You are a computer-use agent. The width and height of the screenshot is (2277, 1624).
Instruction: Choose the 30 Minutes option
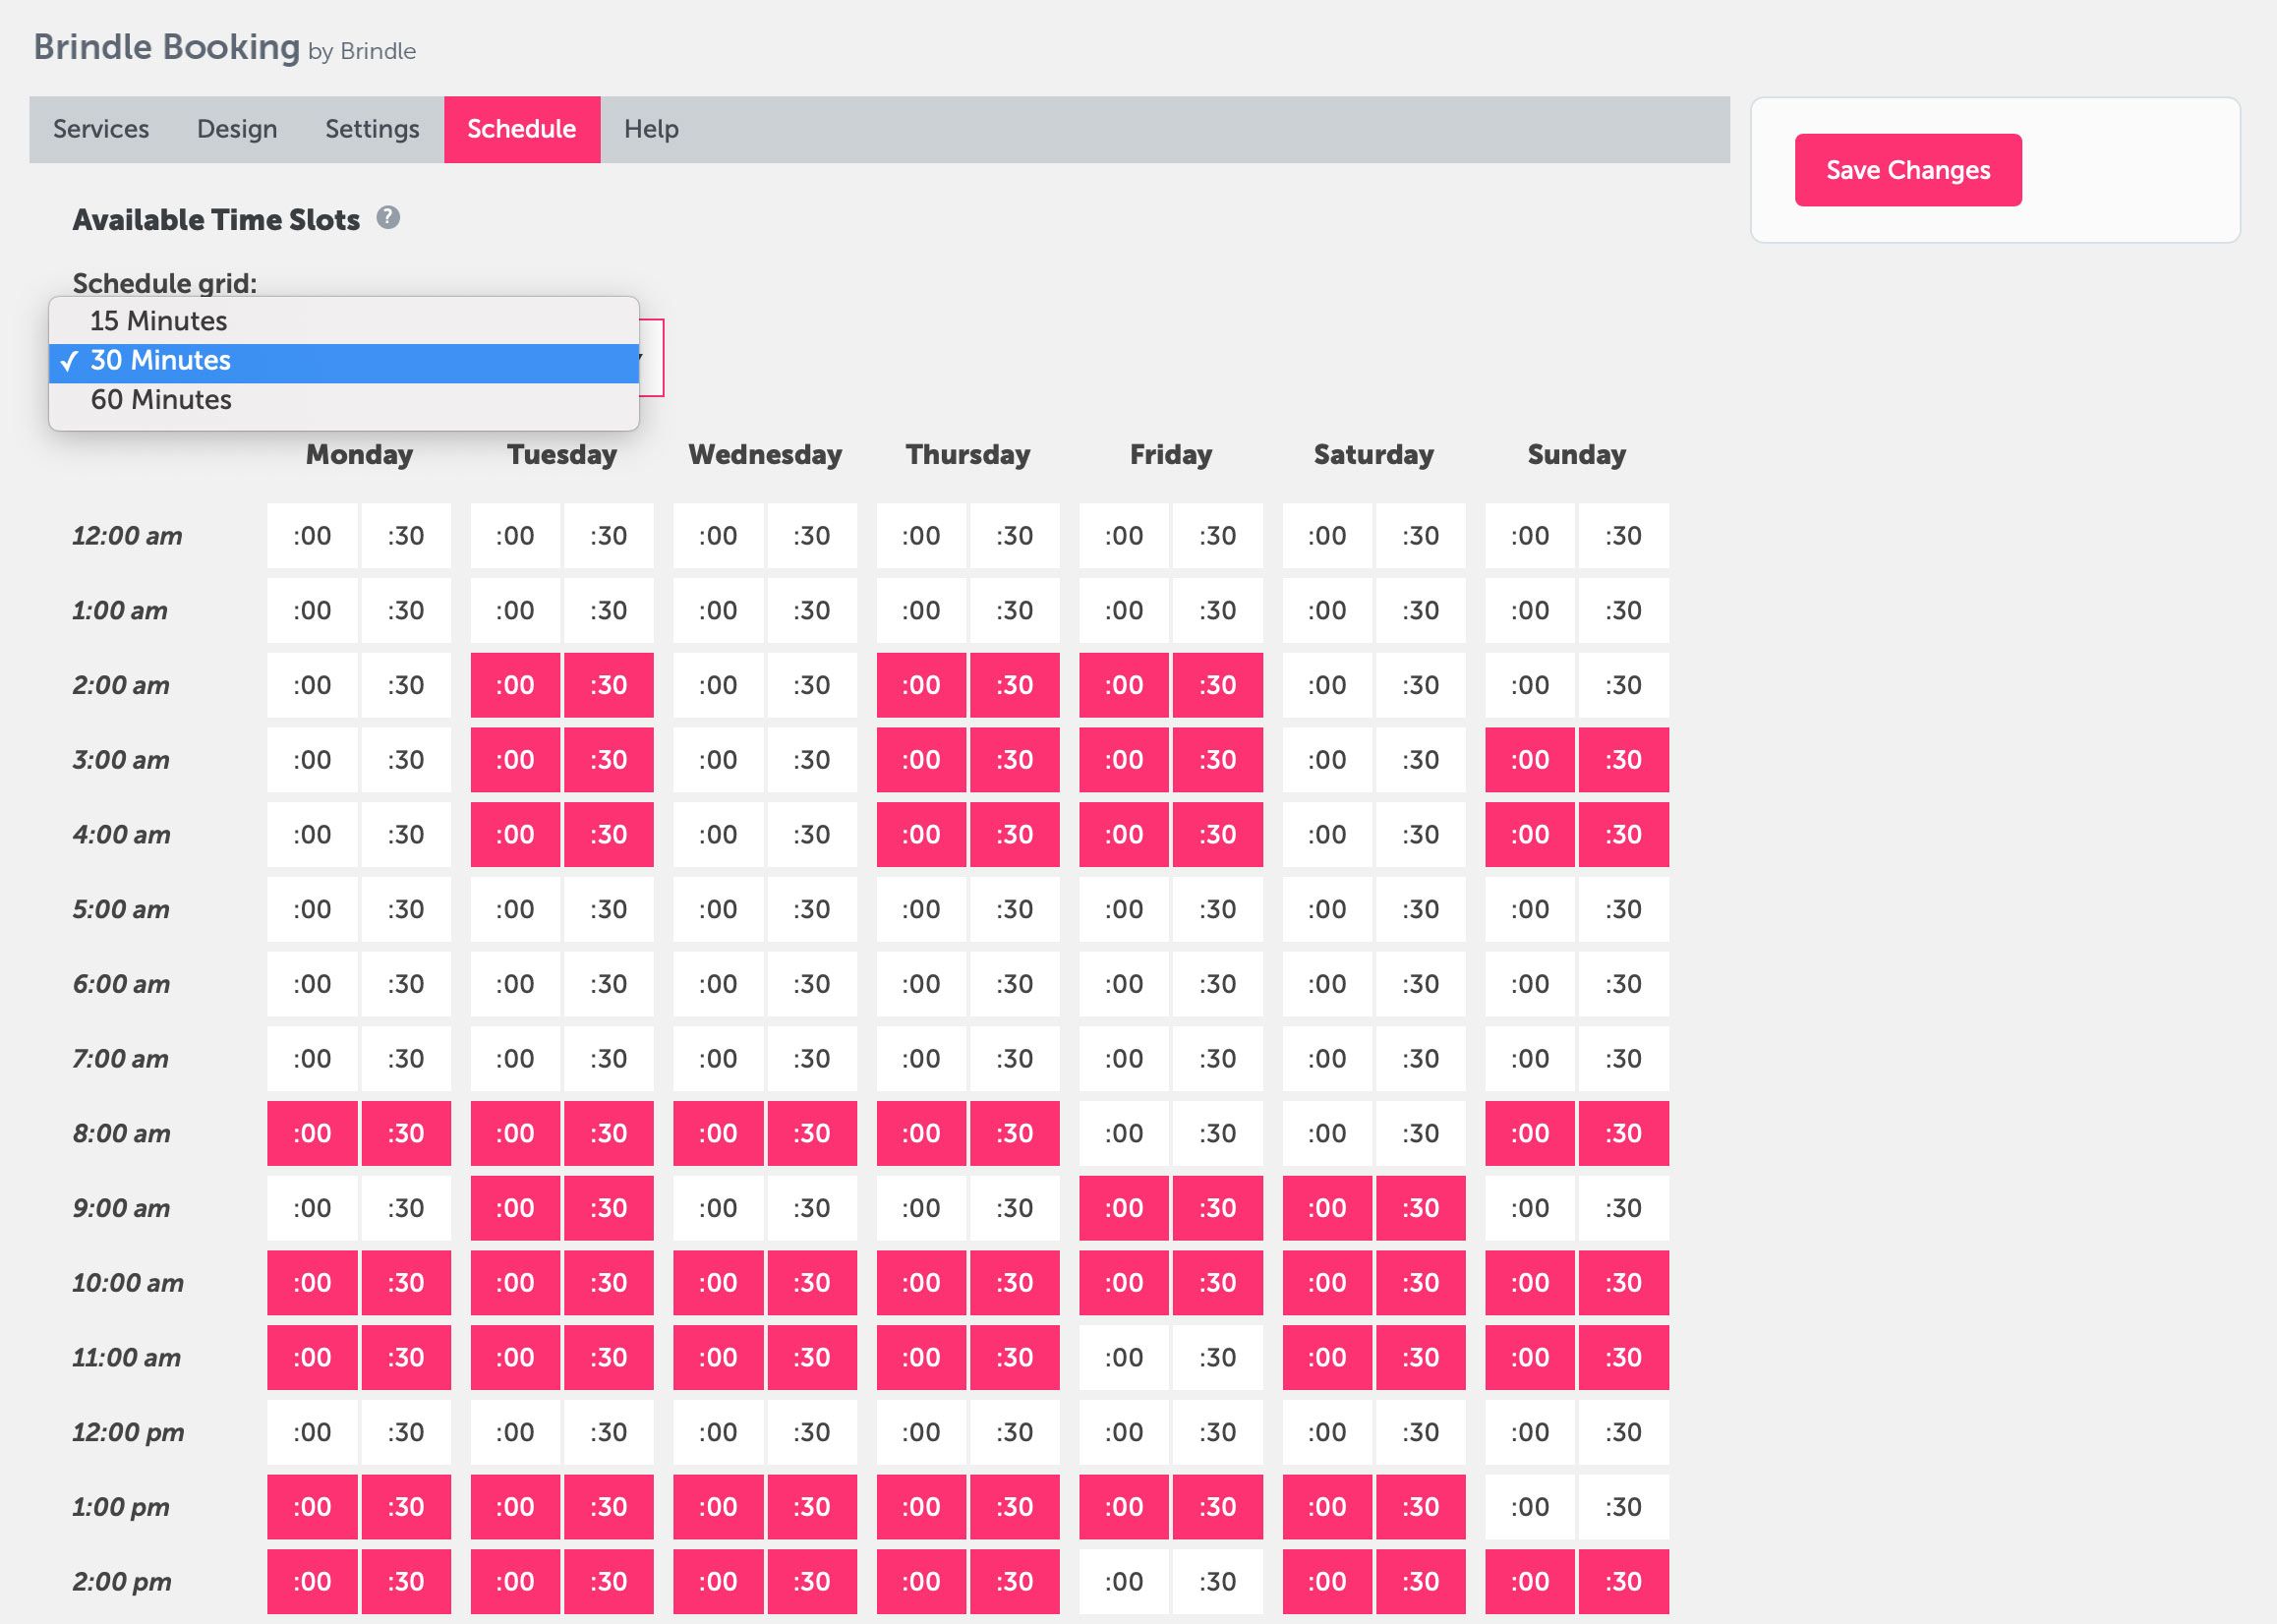160,361
